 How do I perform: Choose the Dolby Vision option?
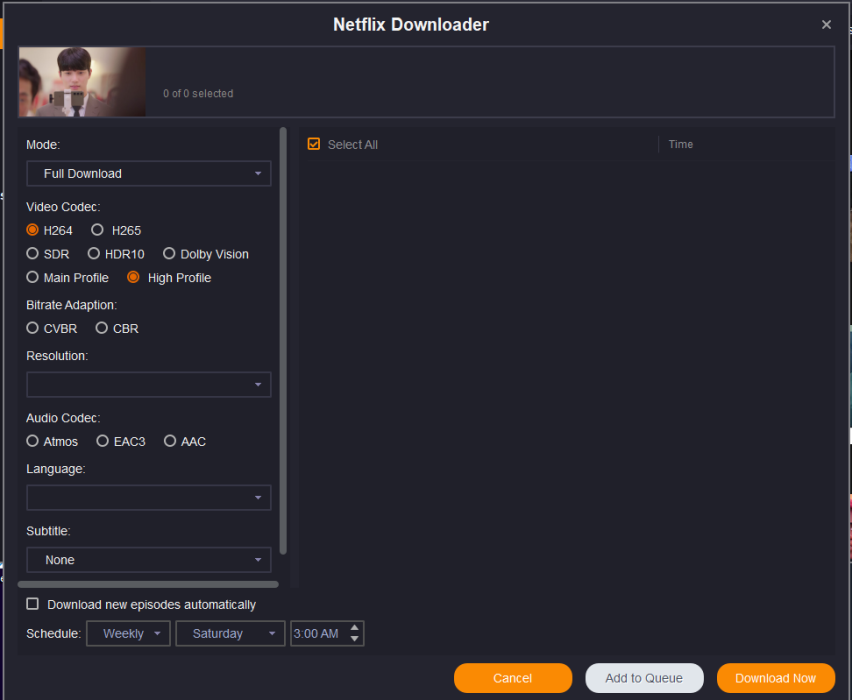point(169,254)
